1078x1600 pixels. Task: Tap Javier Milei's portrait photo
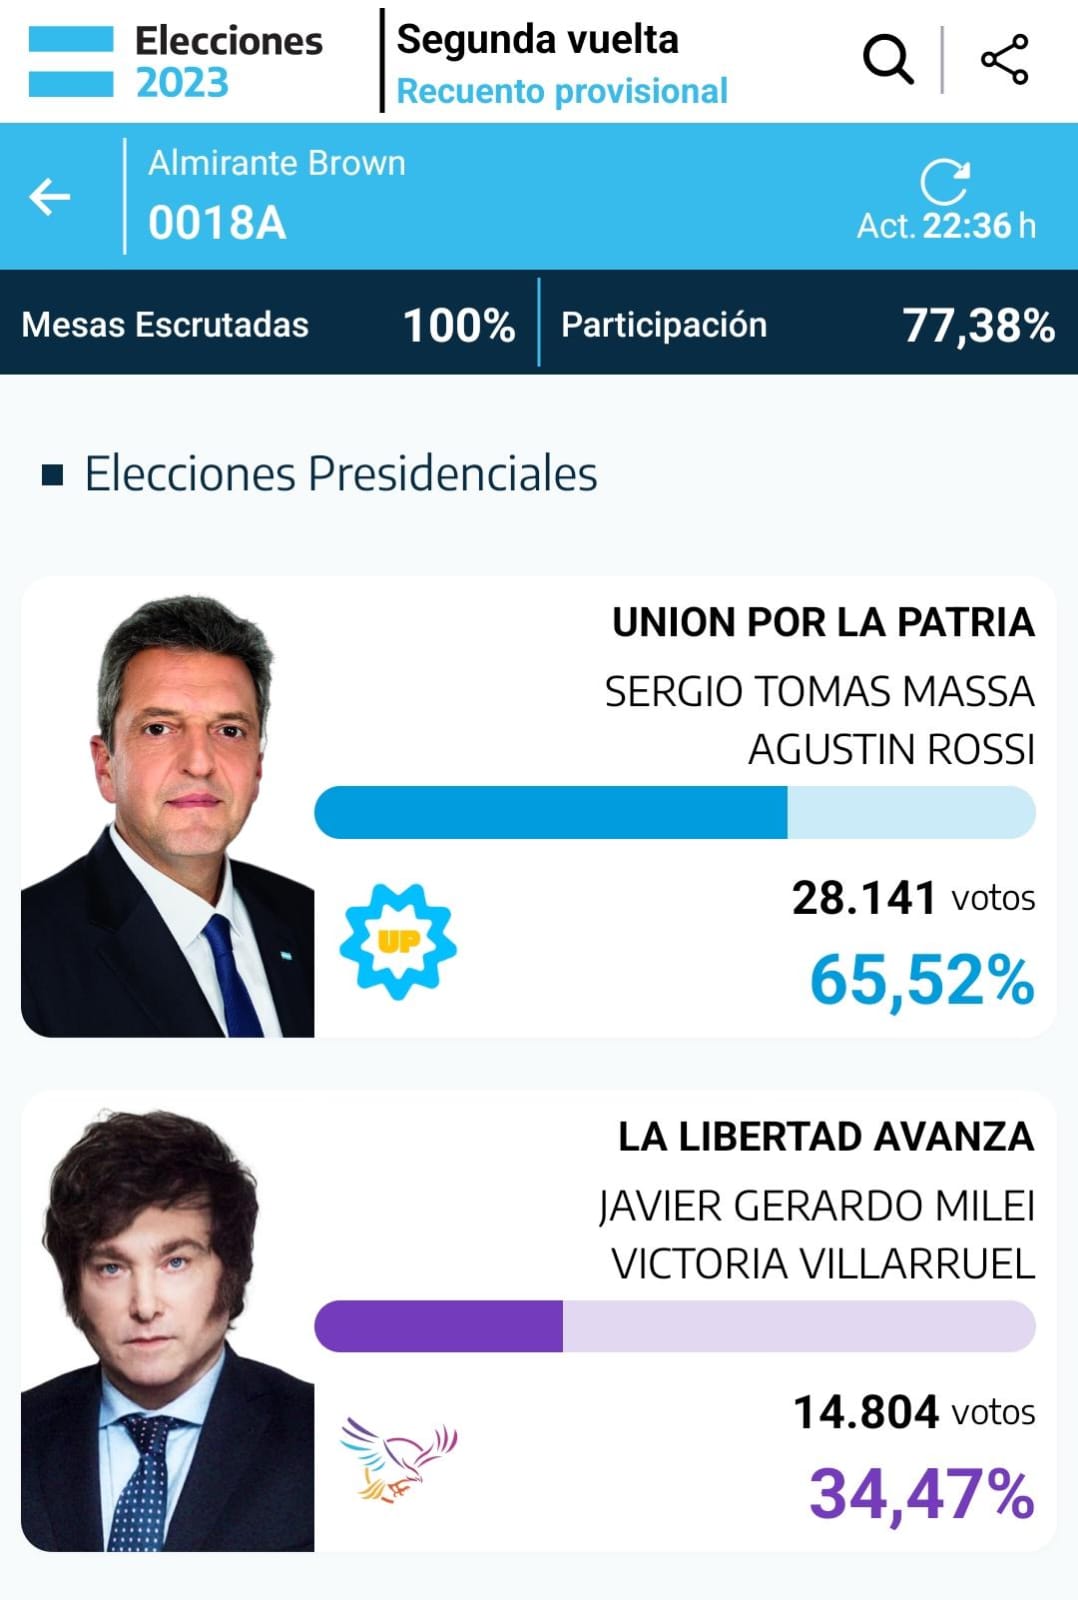[168, 1328]
